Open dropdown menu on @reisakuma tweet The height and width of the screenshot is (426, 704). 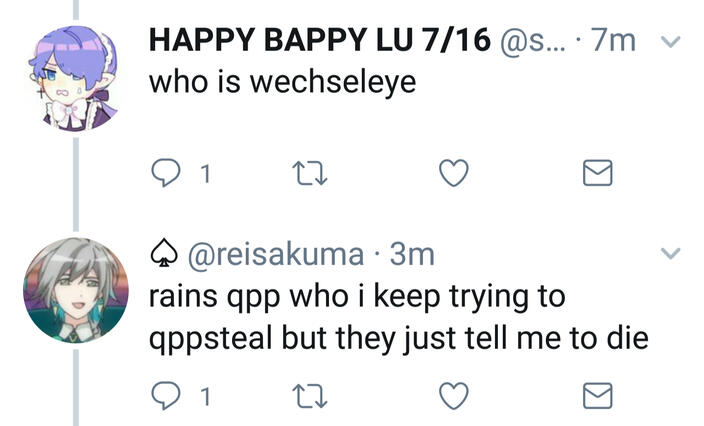pos(672,252)
